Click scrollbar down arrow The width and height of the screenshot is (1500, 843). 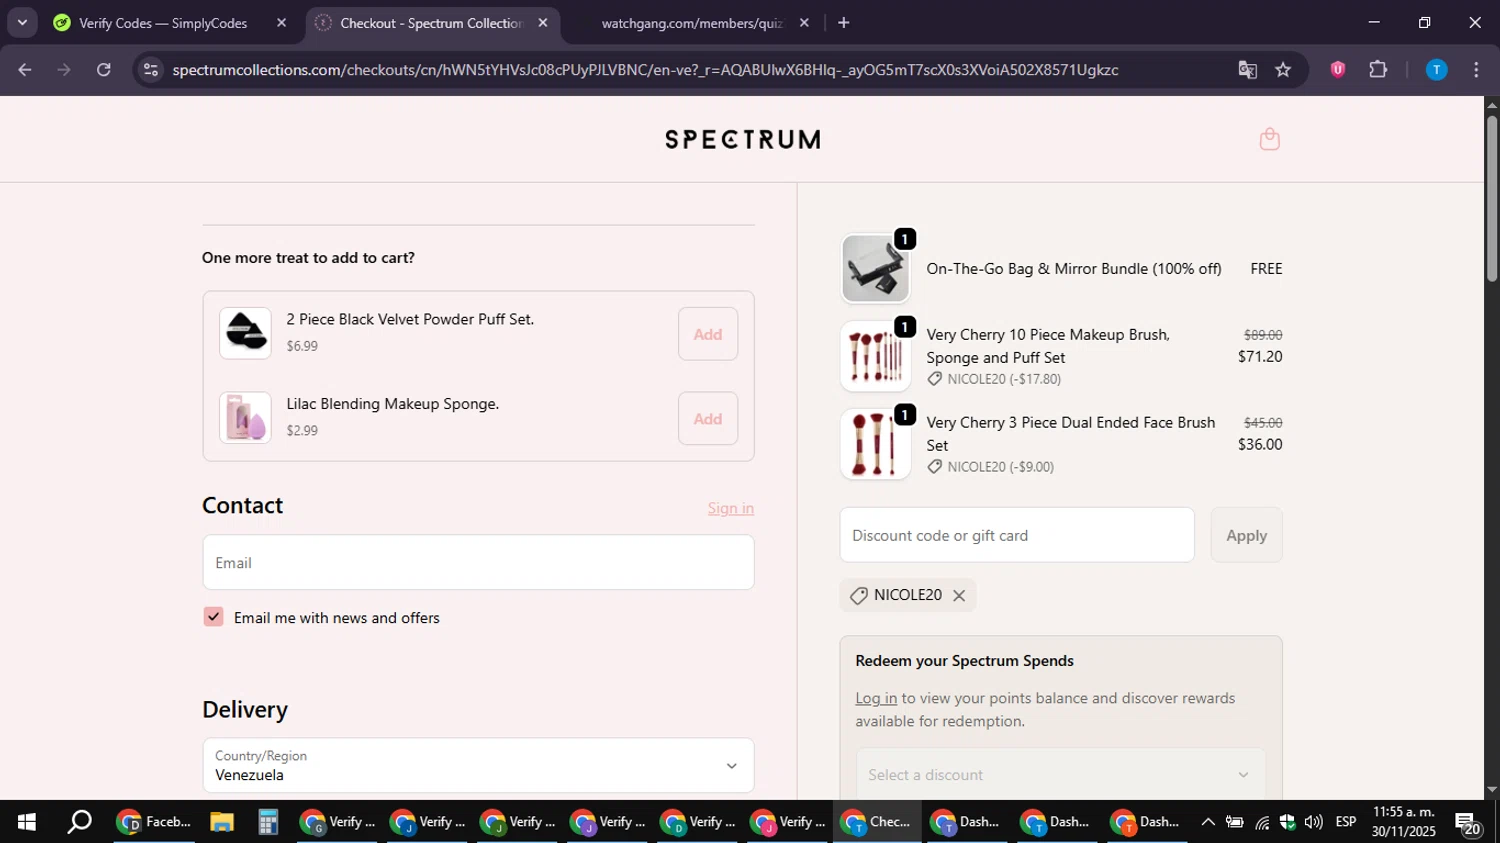point(1492,790)
